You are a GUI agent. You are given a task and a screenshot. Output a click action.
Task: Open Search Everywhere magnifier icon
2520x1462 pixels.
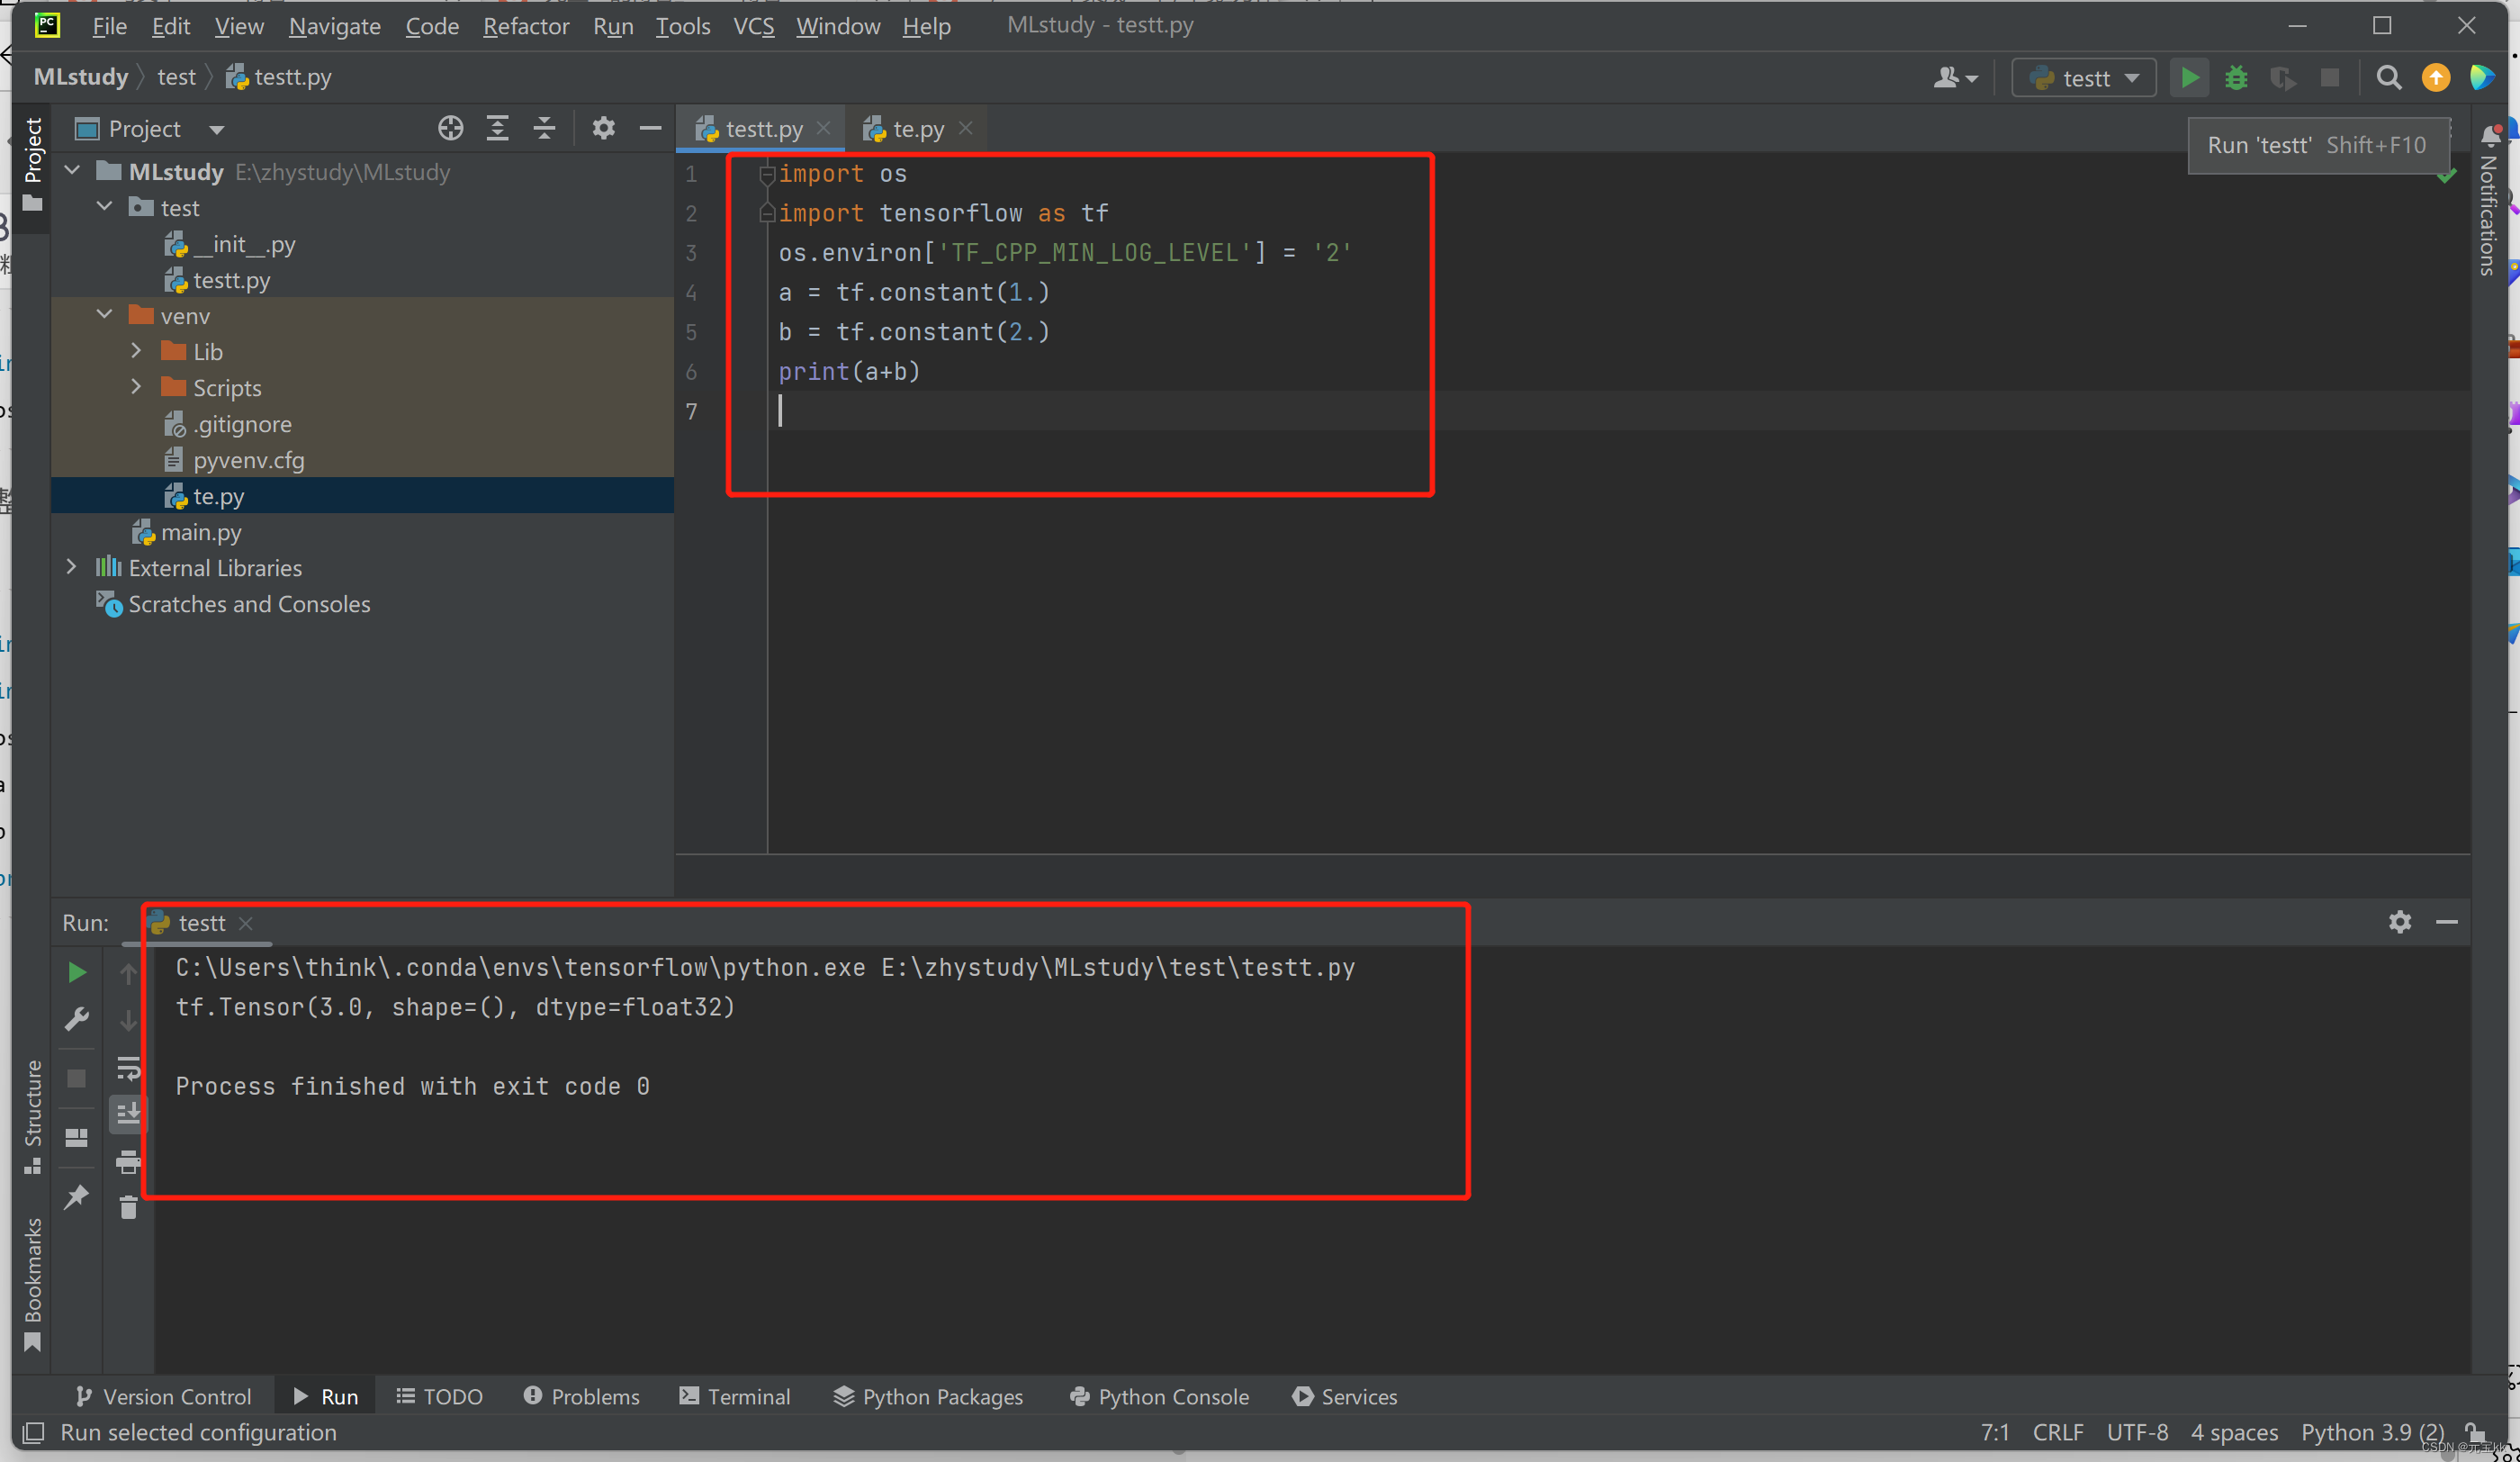click(2388, 78)
